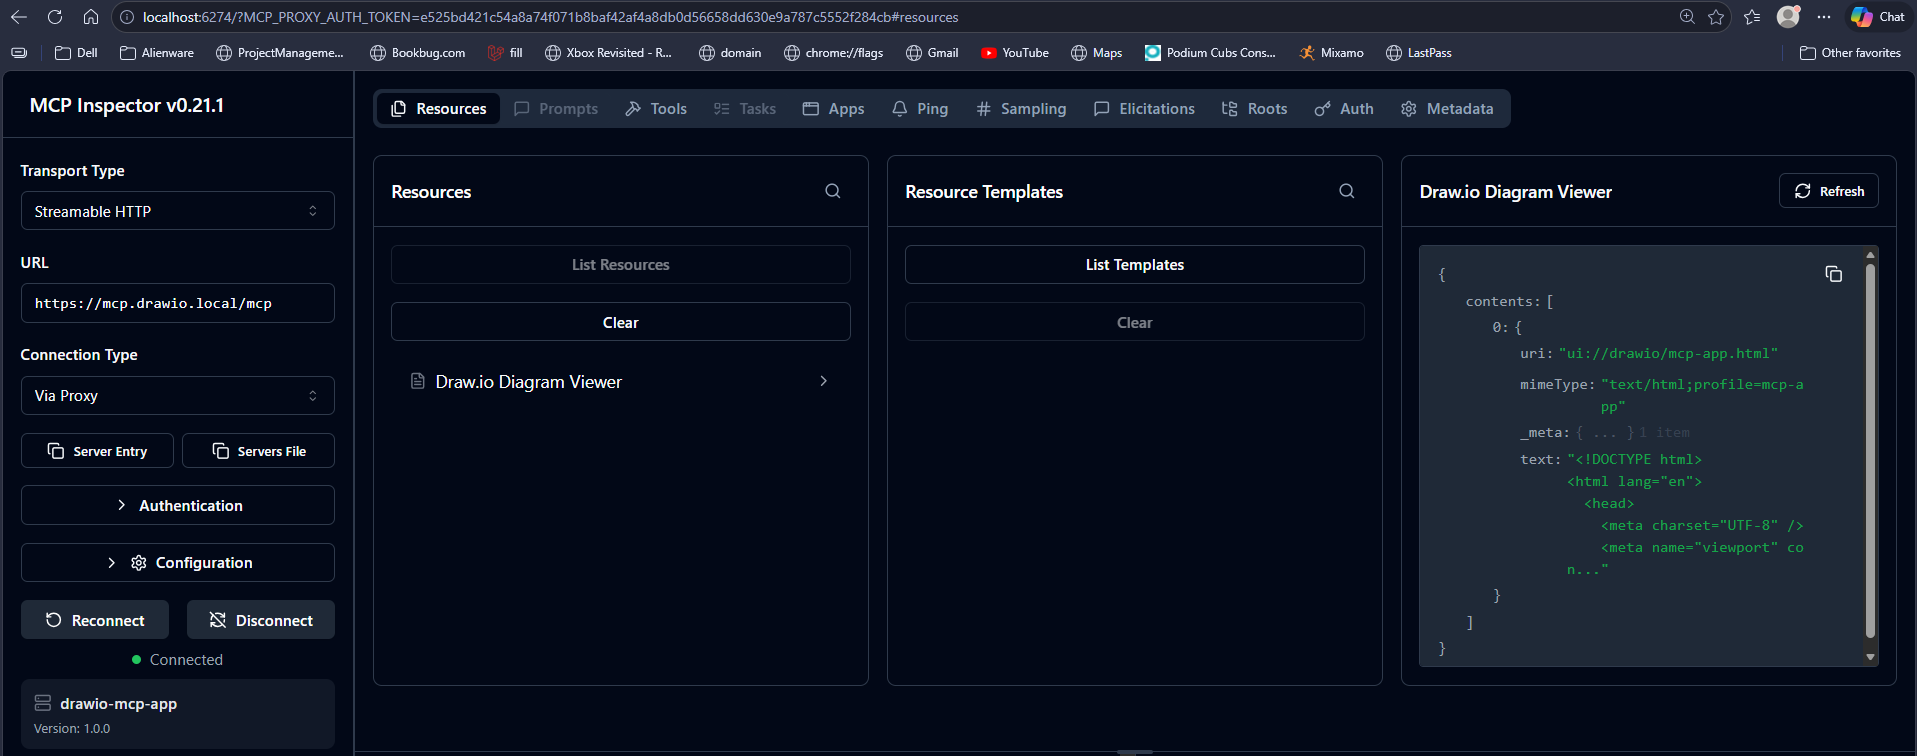Open the Metadata tab
Image resolution: width=1917 pixels, height=756 pixels.
1447,109
